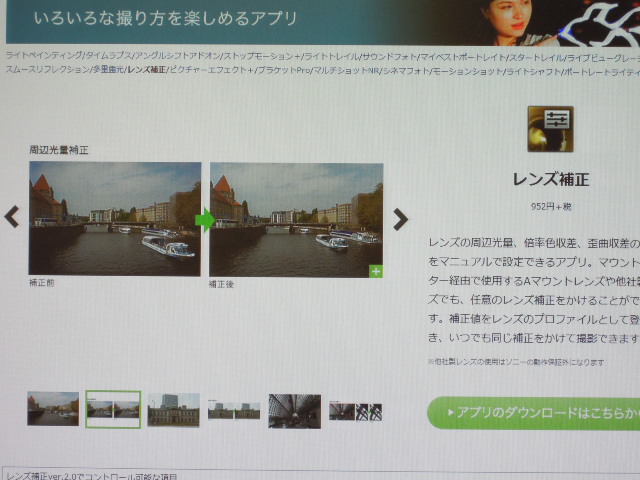Select the highlighted canal comparison thumbnail
This screenshot has height=480, width=640.
click(113, 409)
